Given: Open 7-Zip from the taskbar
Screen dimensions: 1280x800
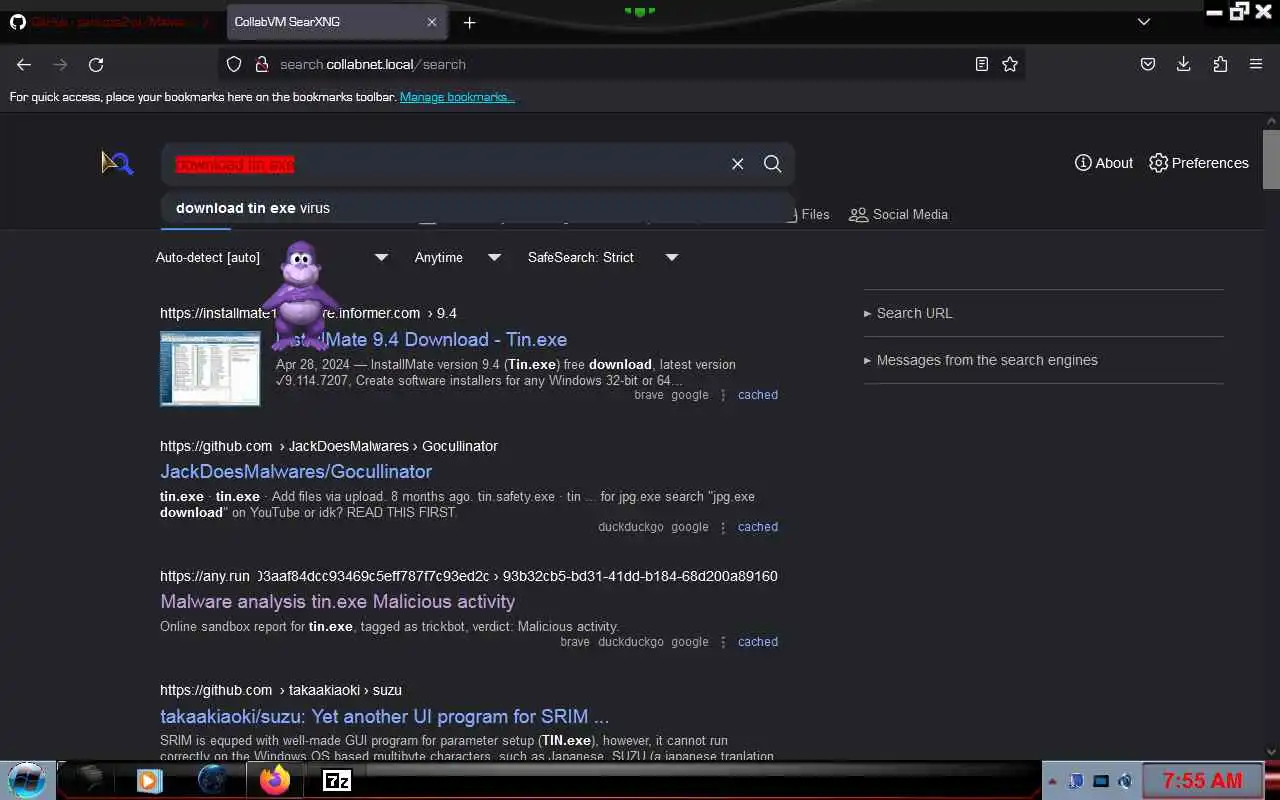Looking at the screenshot, I should [337, 780].
